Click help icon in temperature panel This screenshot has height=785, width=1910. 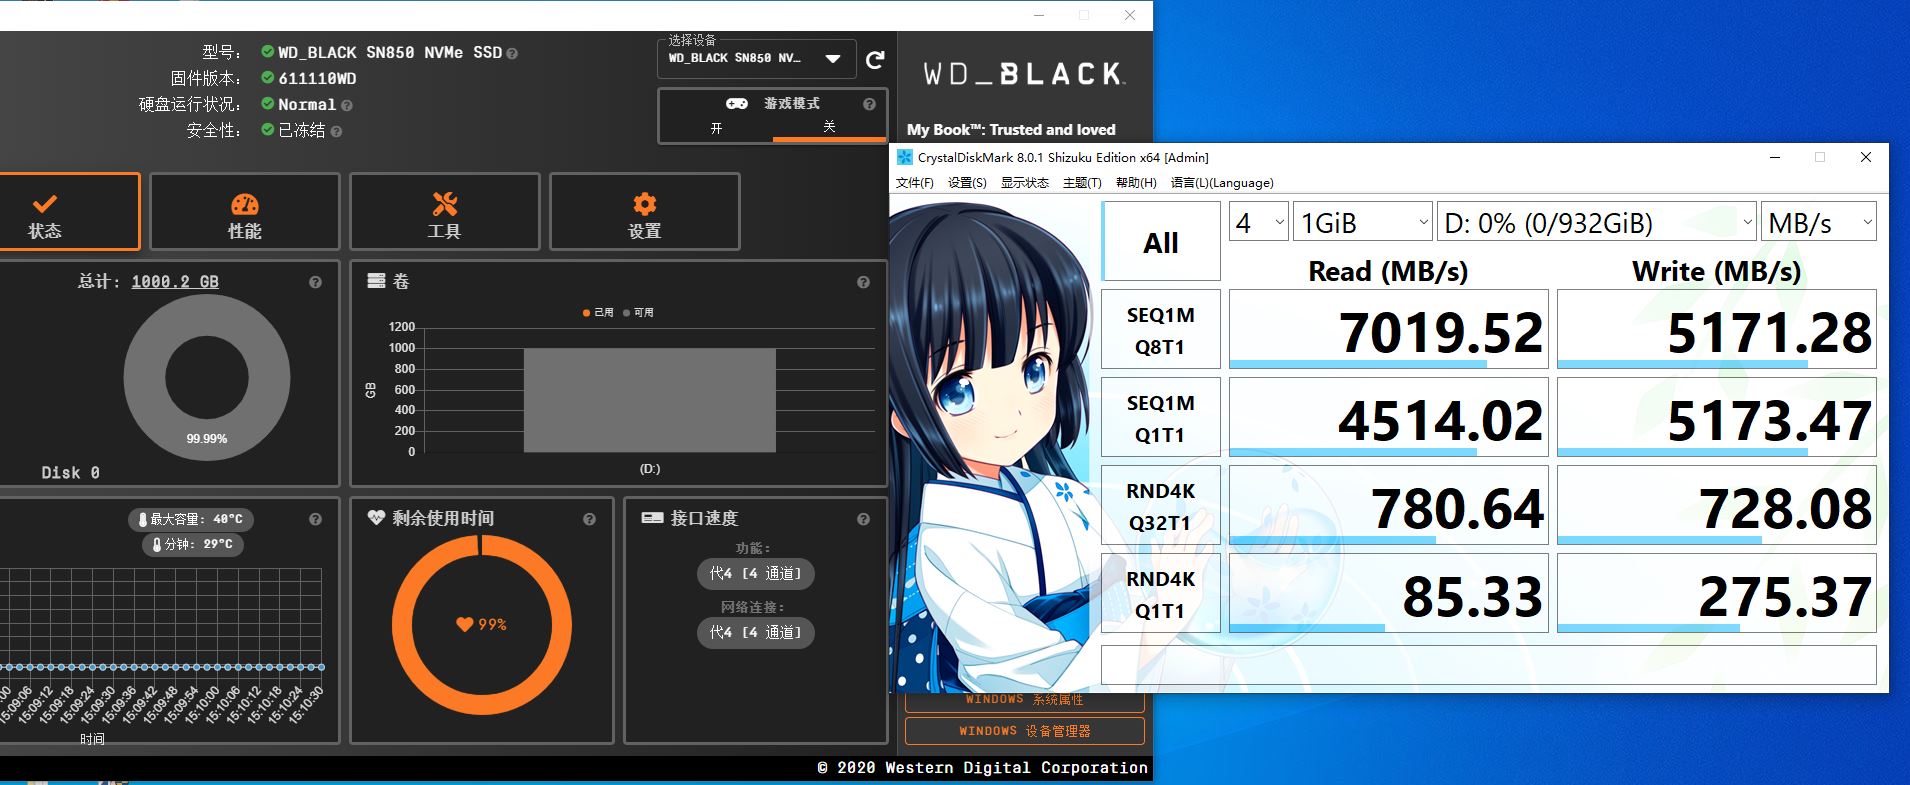click(315, 519)
